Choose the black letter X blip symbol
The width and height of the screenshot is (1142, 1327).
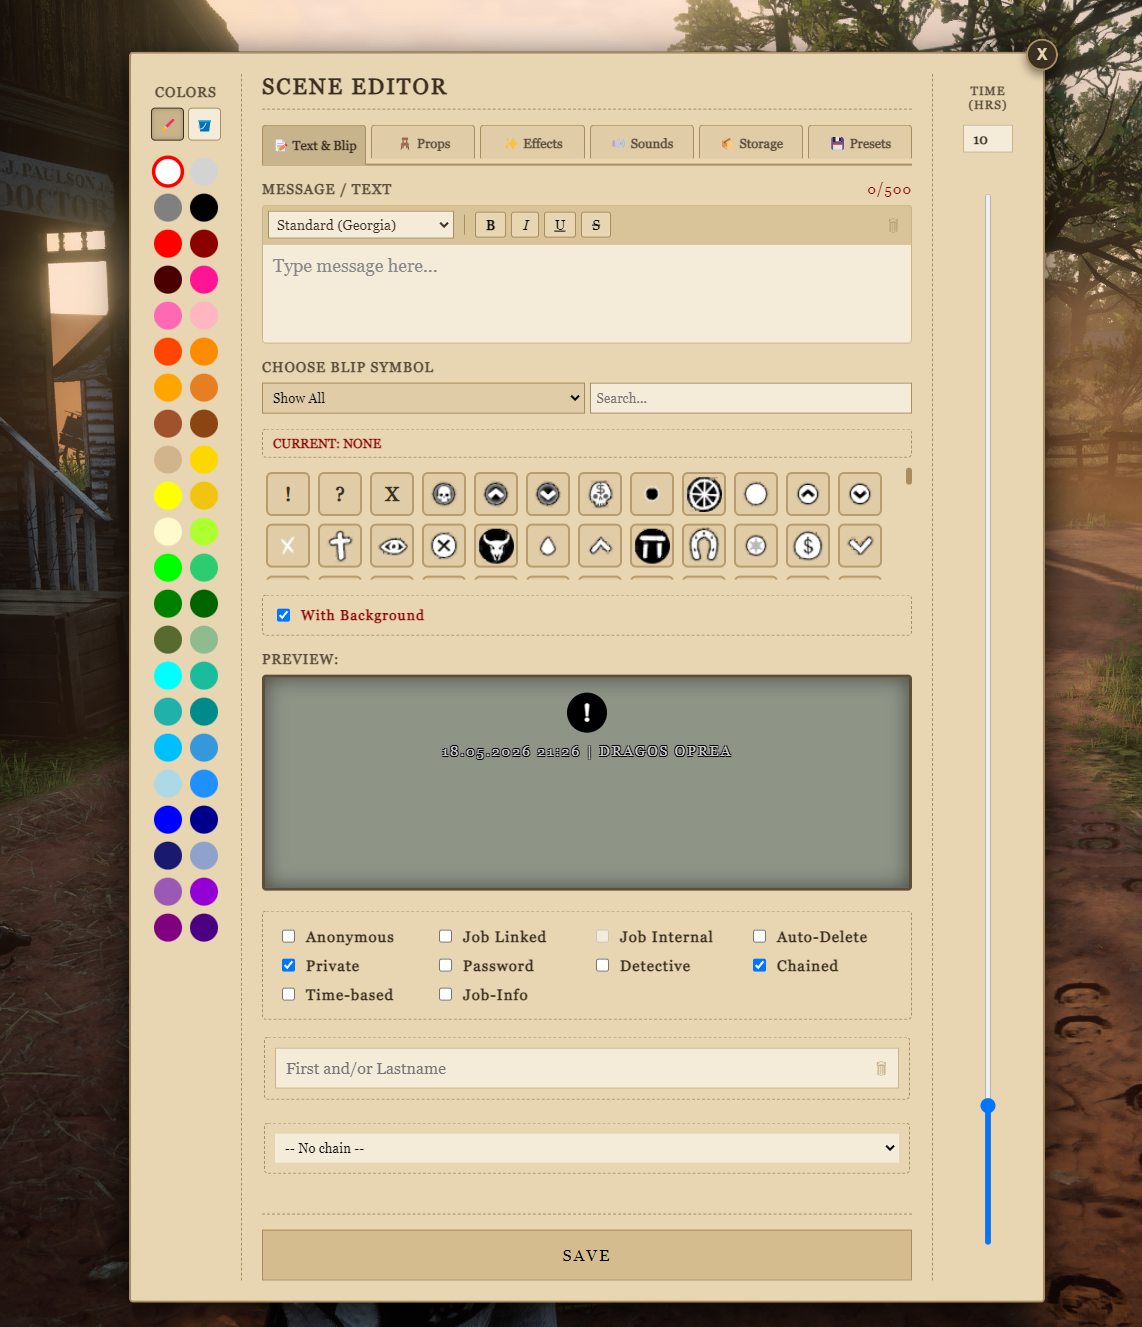click(392, 494)
